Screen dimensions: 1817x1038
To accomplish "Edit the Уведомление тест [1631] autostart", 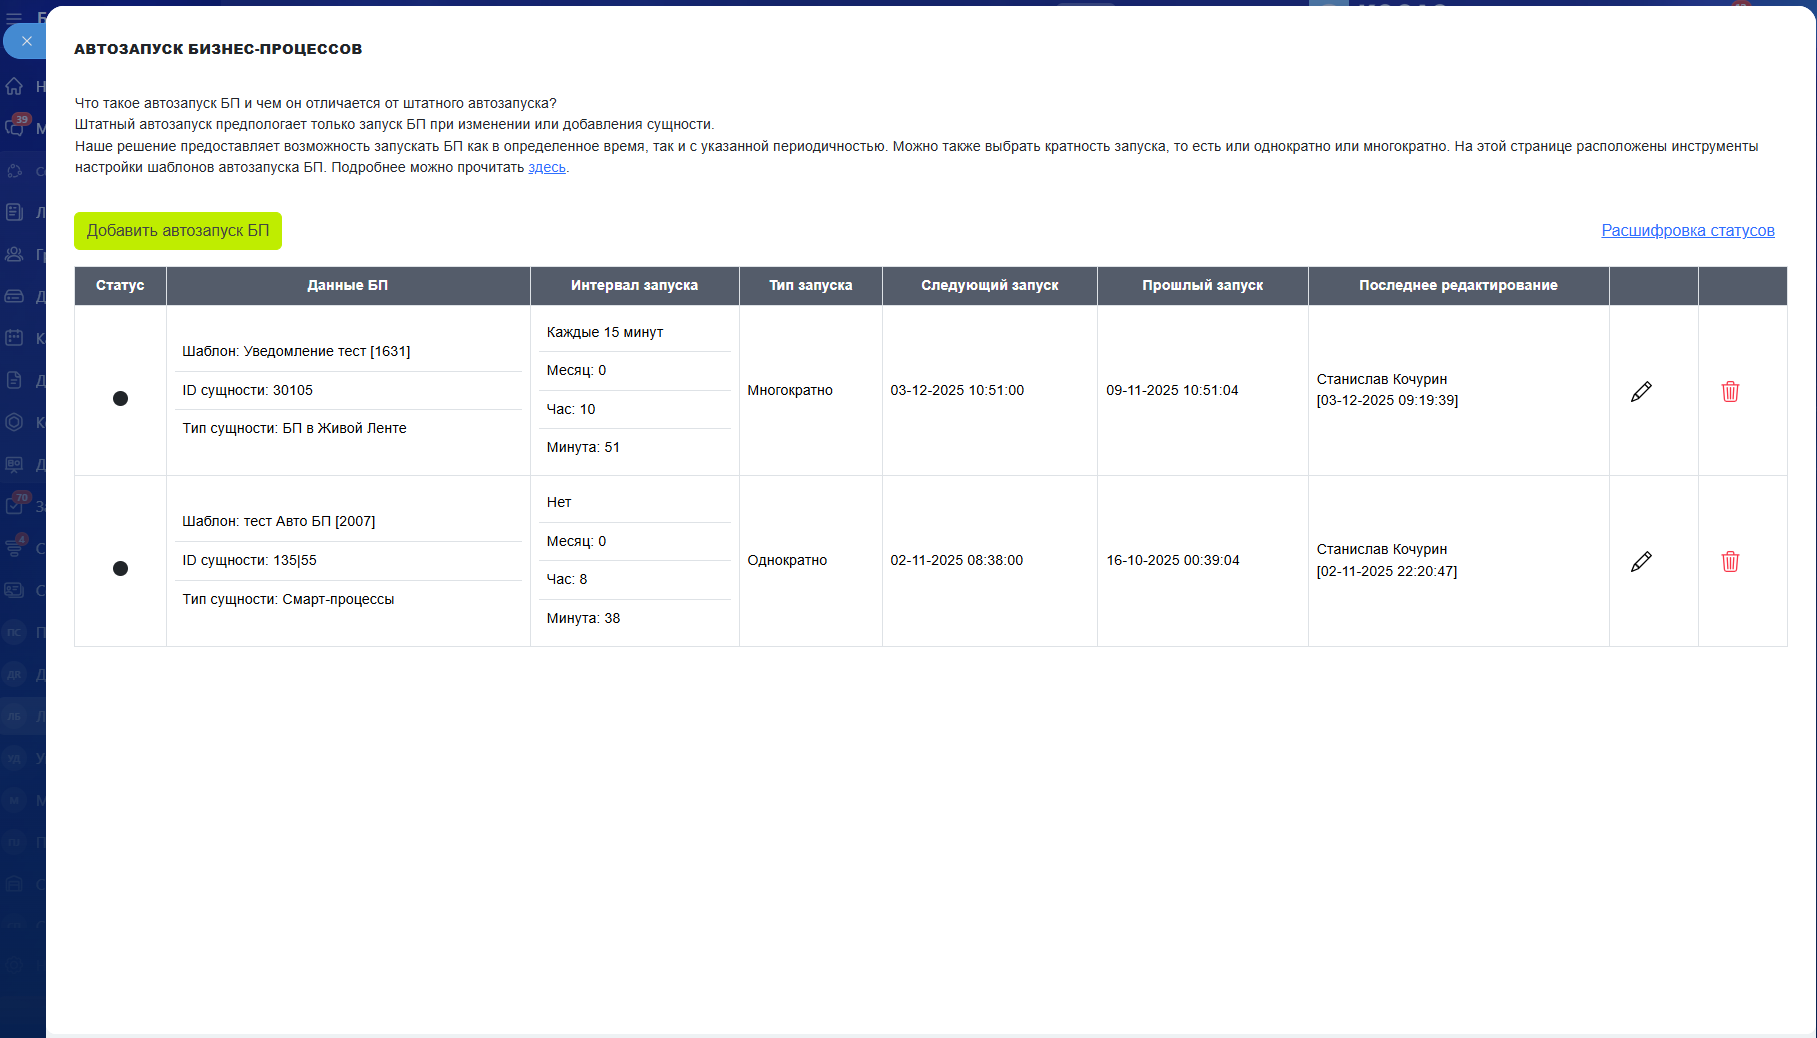I will [x=1641, y=391].
